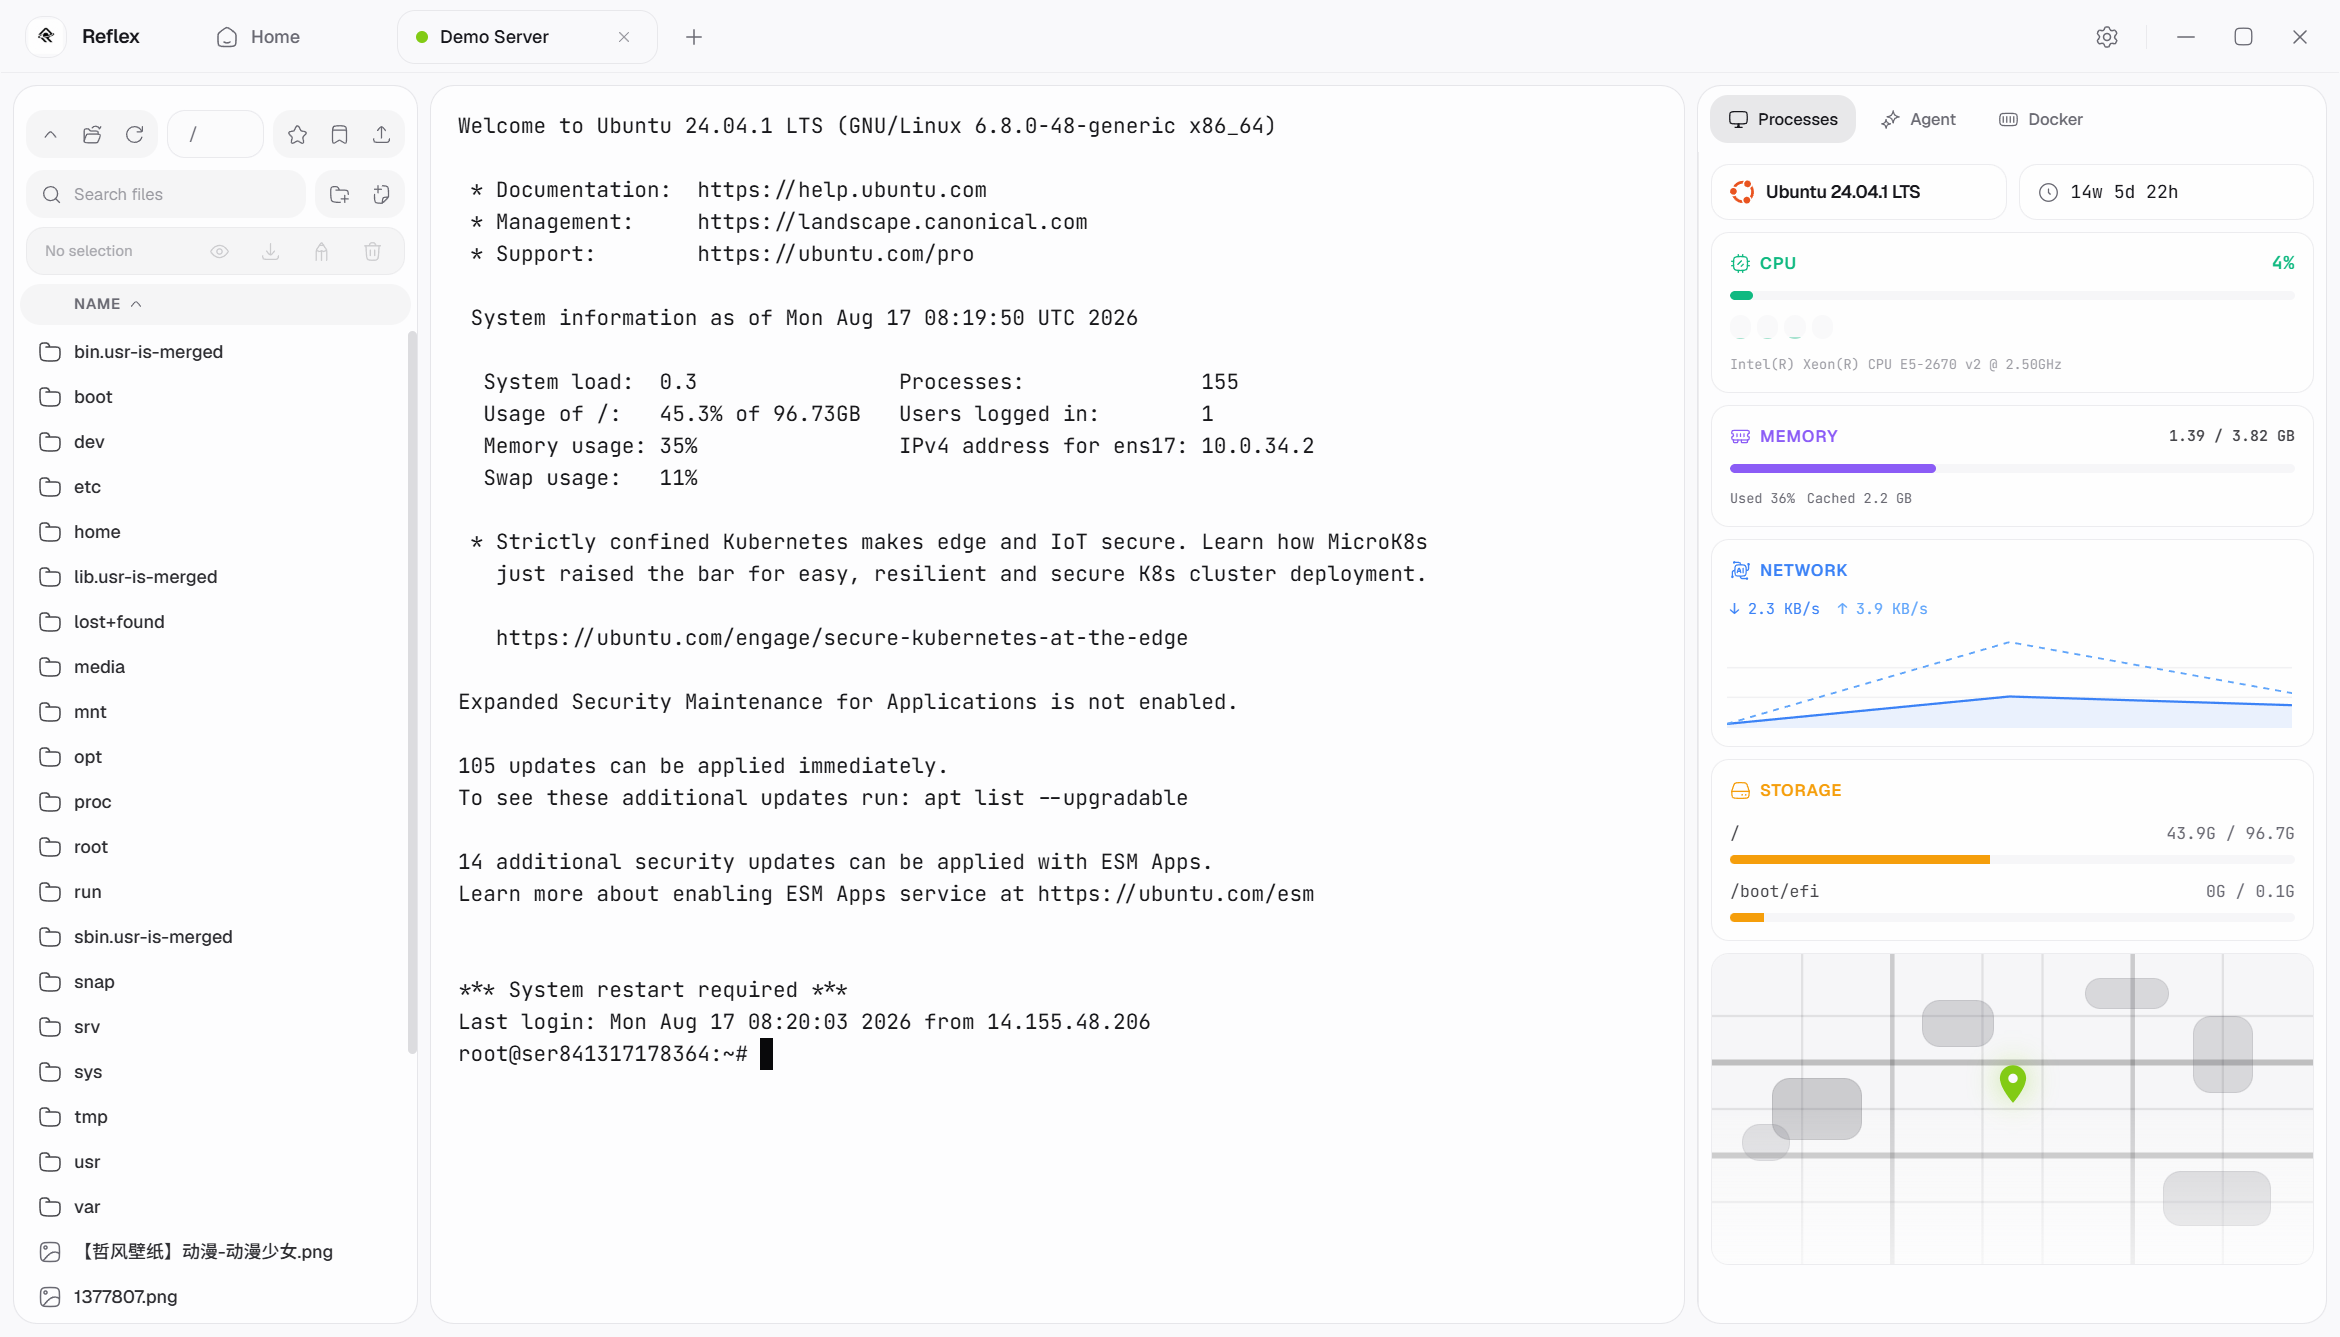This screenshot has height=1337, width=2340.
Task: Click the file list scrollbar
Action: coord(412,692)
